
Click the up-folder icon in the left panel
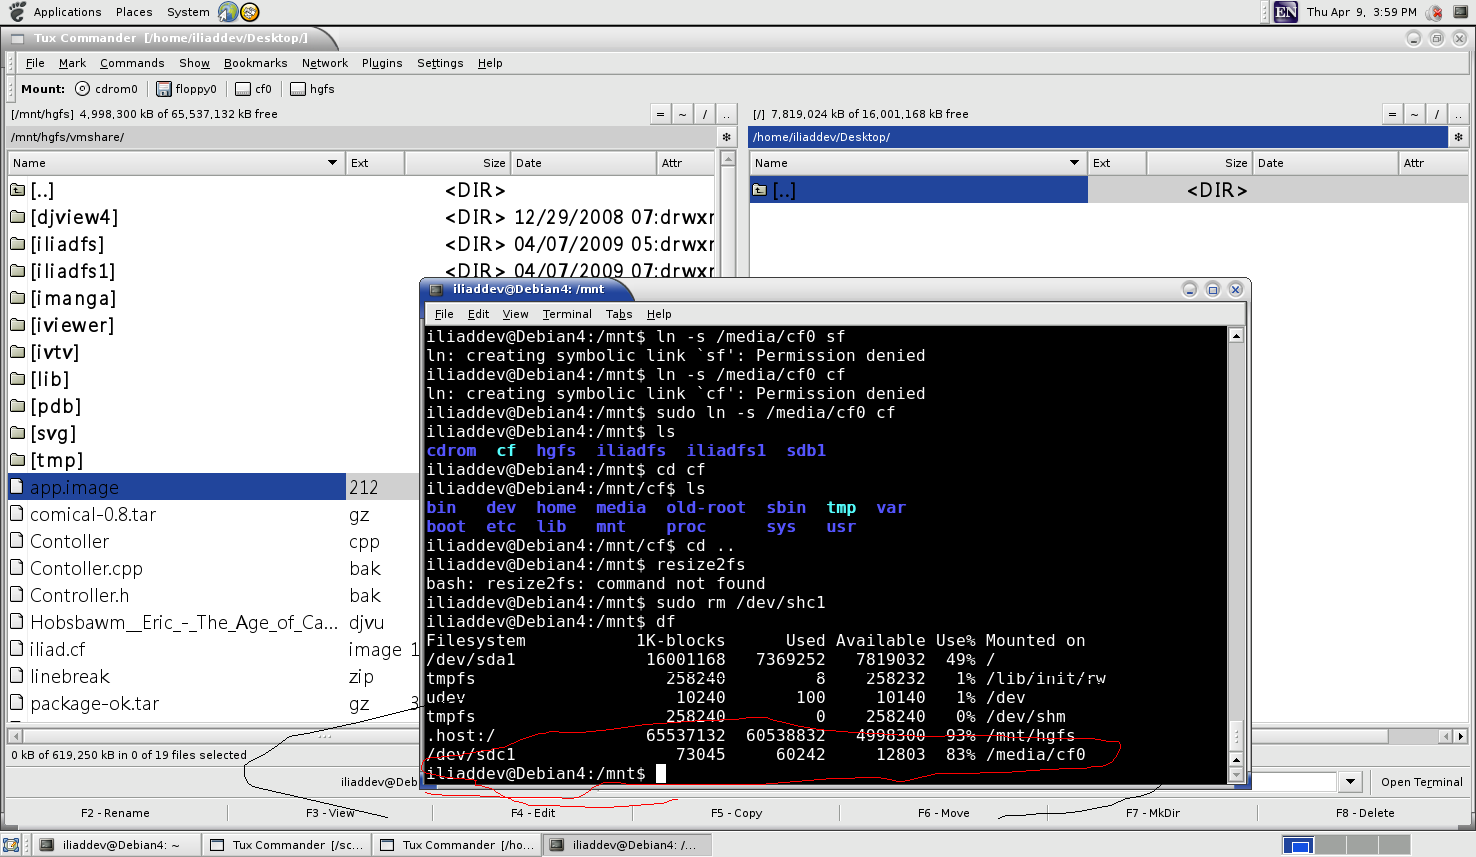click(17, 190)
